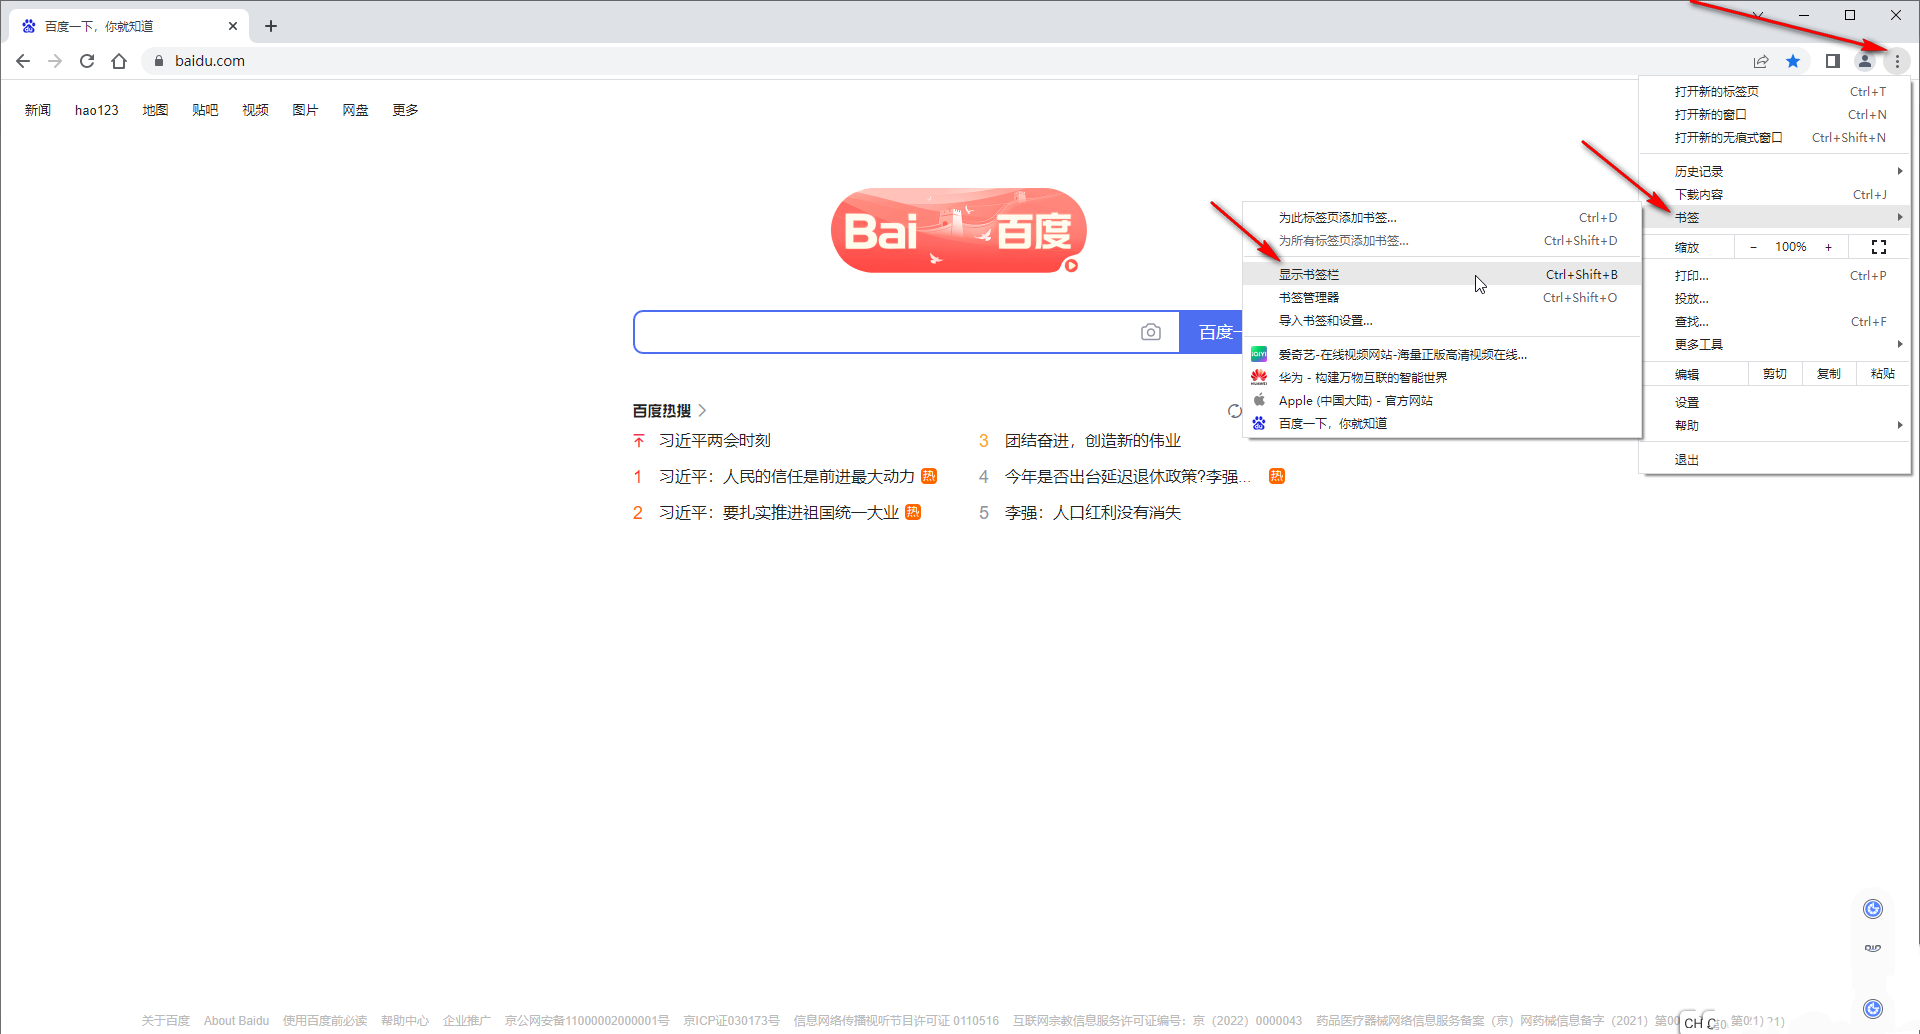Image resolution: width=1920 pixels, height=1034 pixels.
Task: Open Huawei bookmark entry
Action: tap(1442, 377)
